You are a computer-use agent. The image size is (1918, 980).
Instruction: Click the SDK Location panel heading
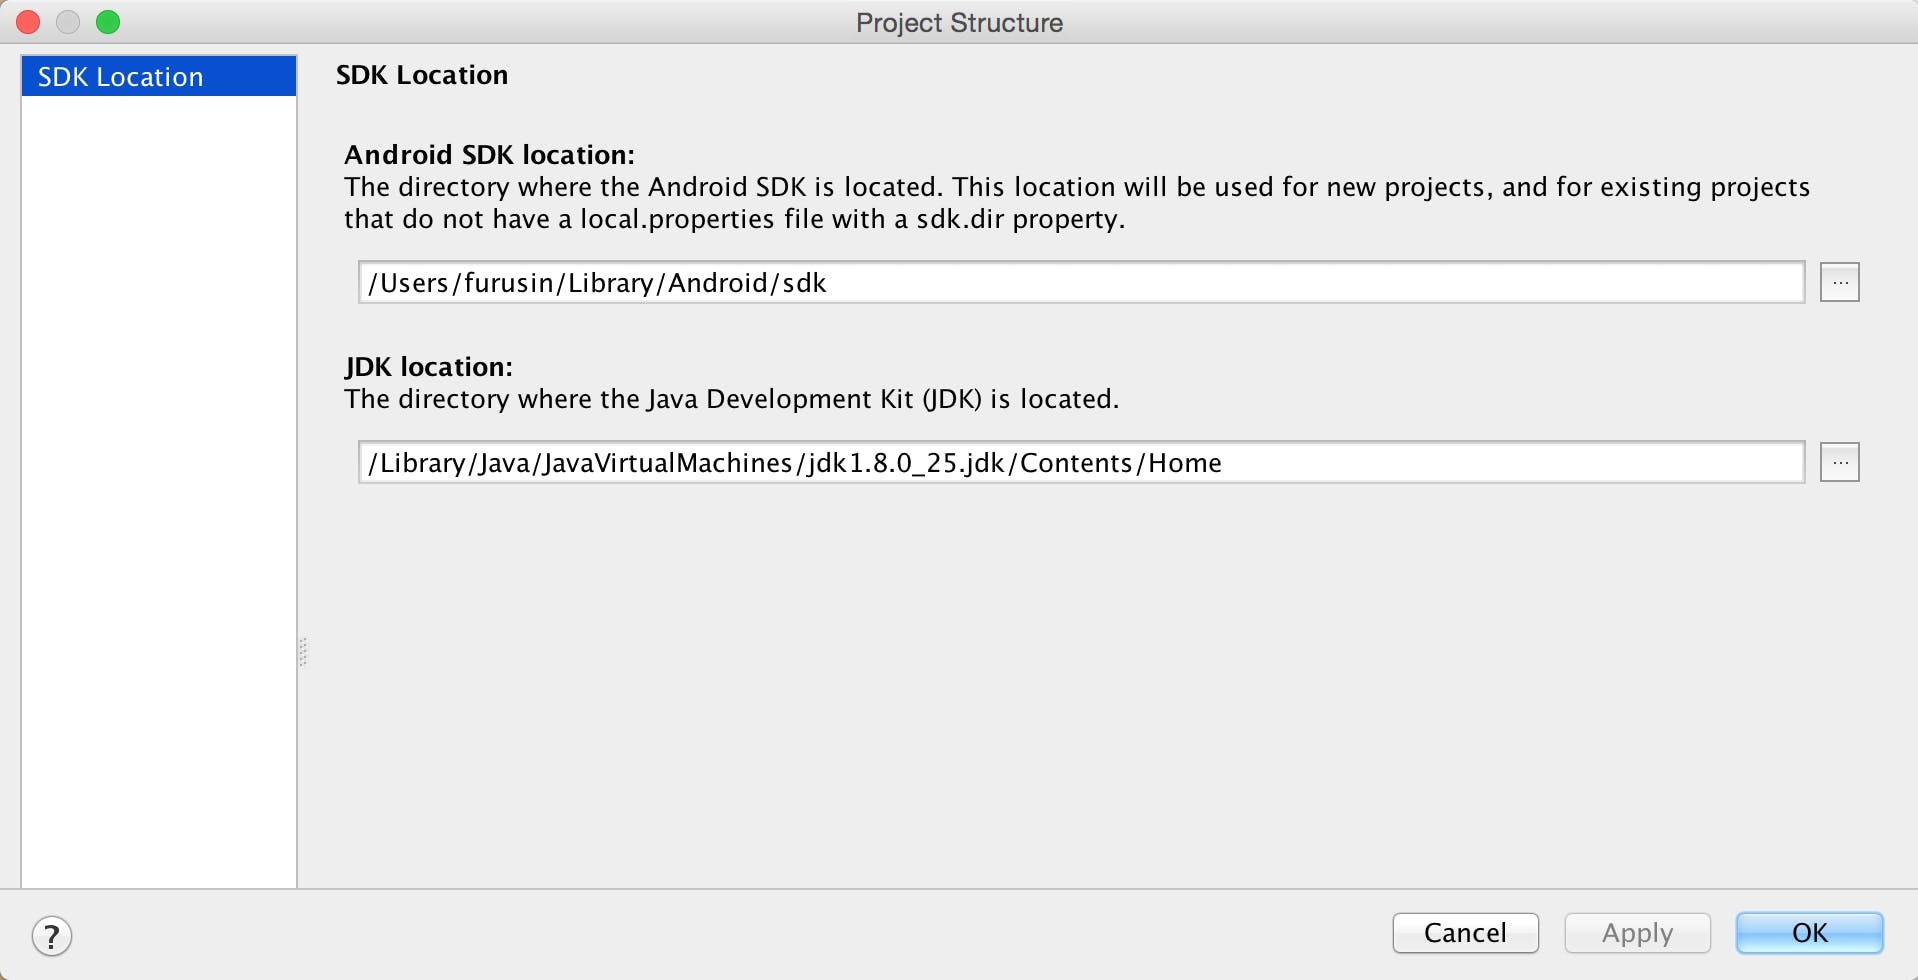(x=421, y=75)
